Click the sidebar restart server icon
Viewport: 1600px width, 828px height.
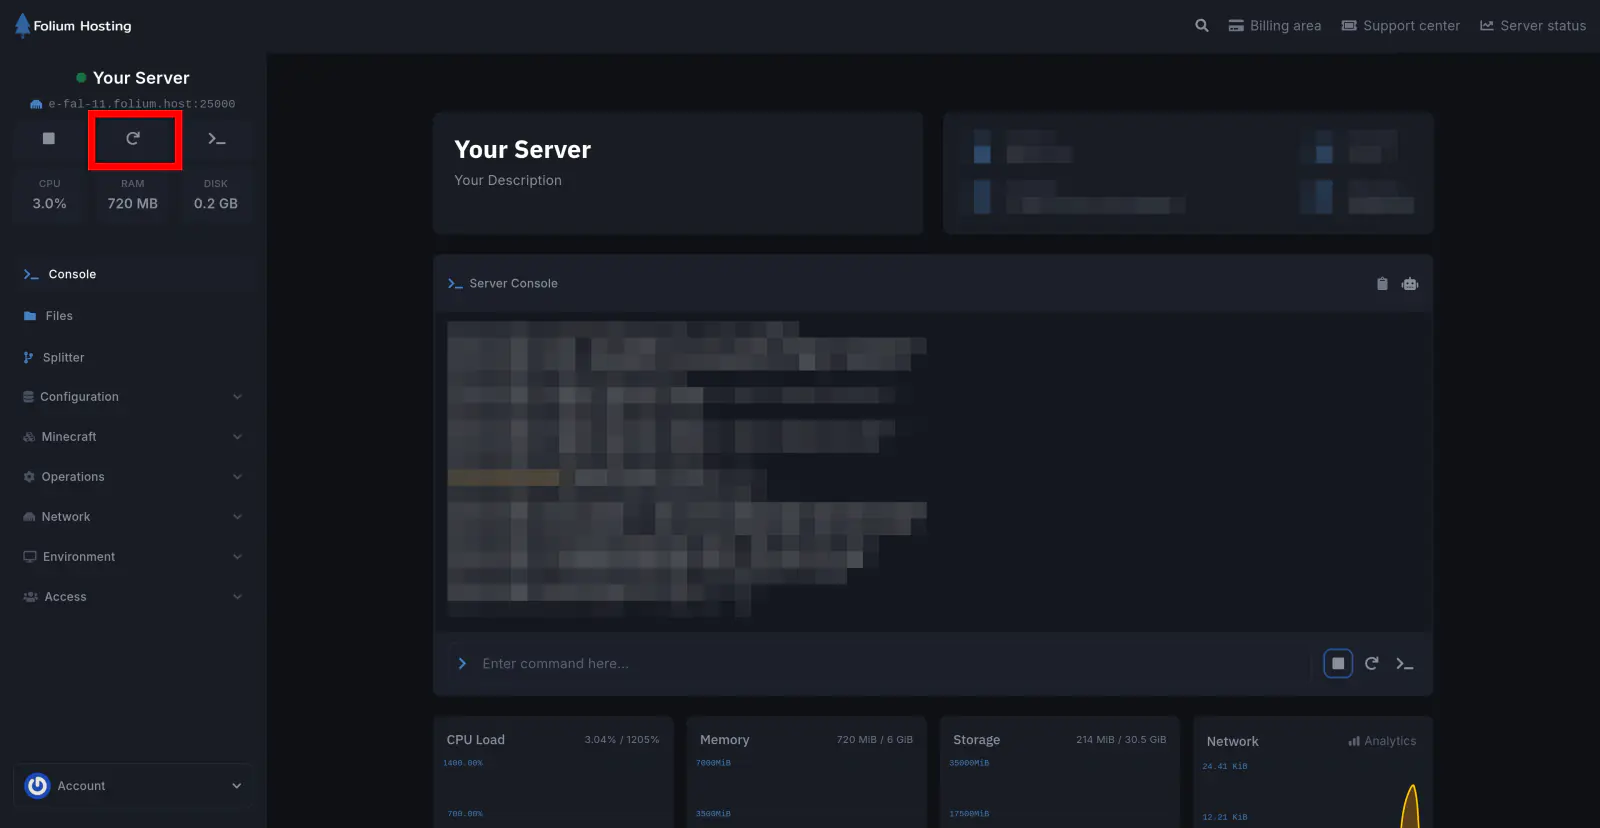[x=133, y=139]
